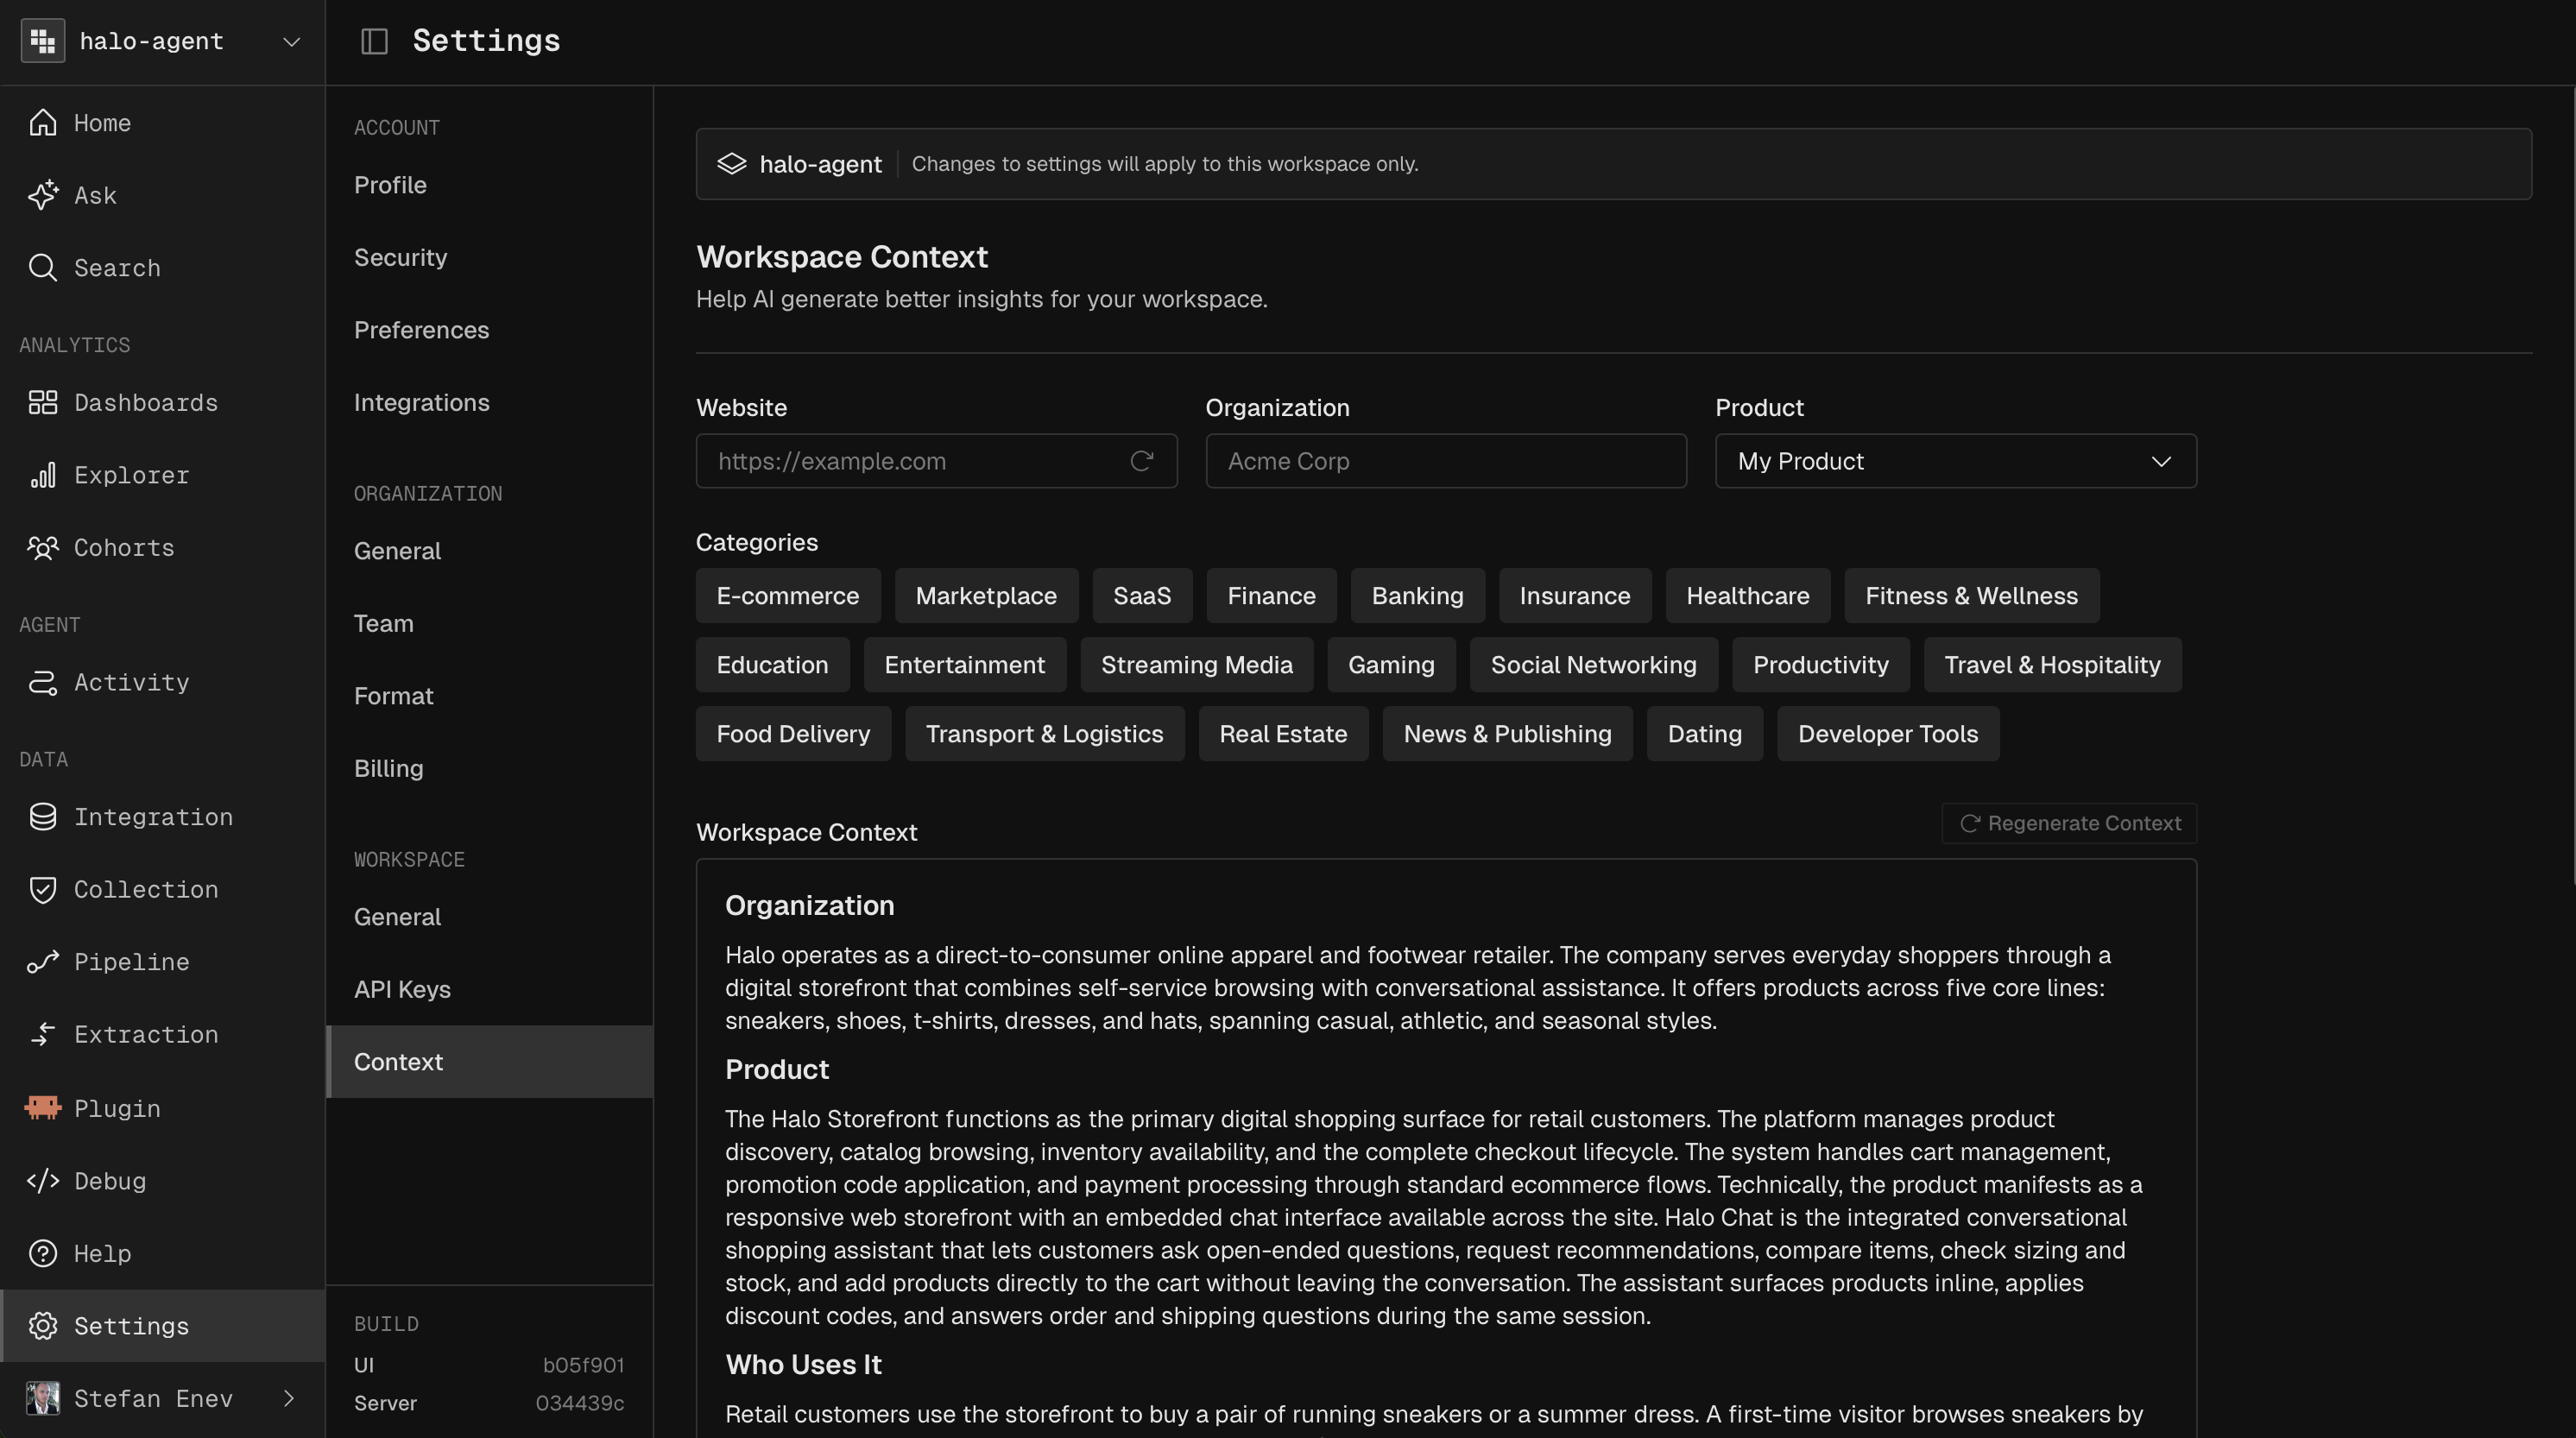Click inside the Workspace Context text area
The height and width of the screenshot is (1438, 2576).
point(1446,1148)
